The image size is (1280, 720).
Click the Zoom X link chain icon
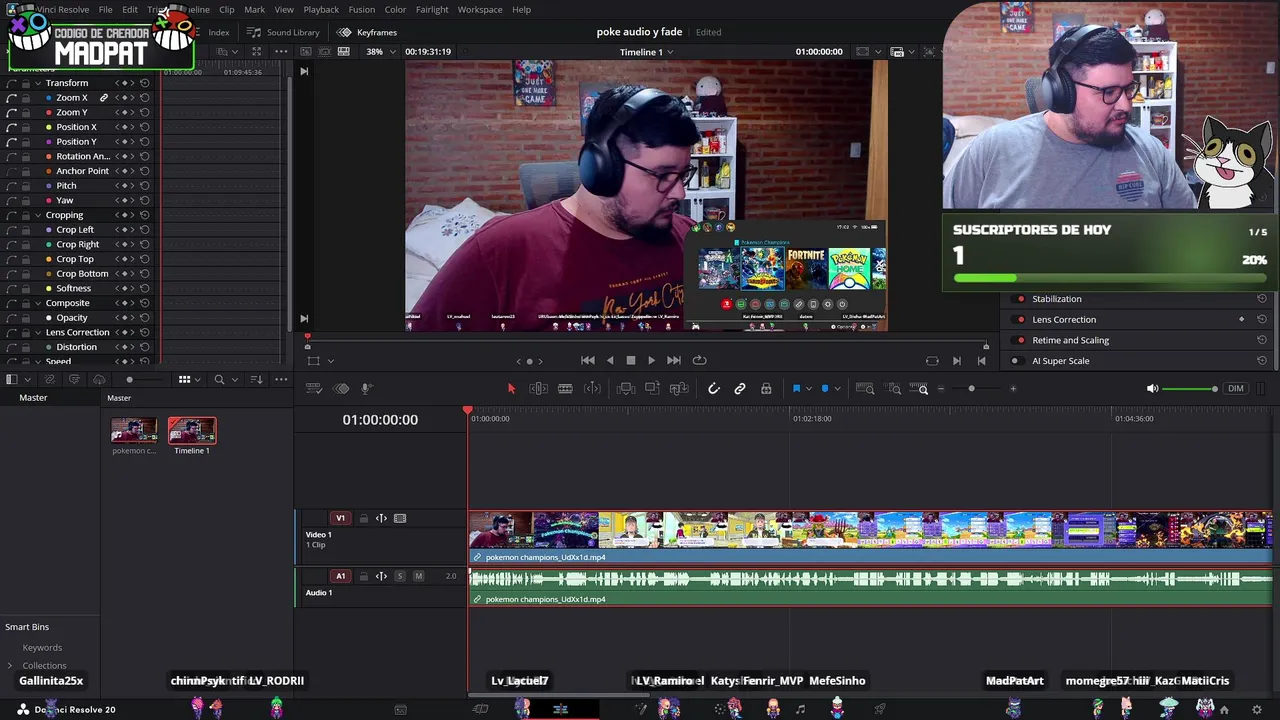tap(103, 98)
